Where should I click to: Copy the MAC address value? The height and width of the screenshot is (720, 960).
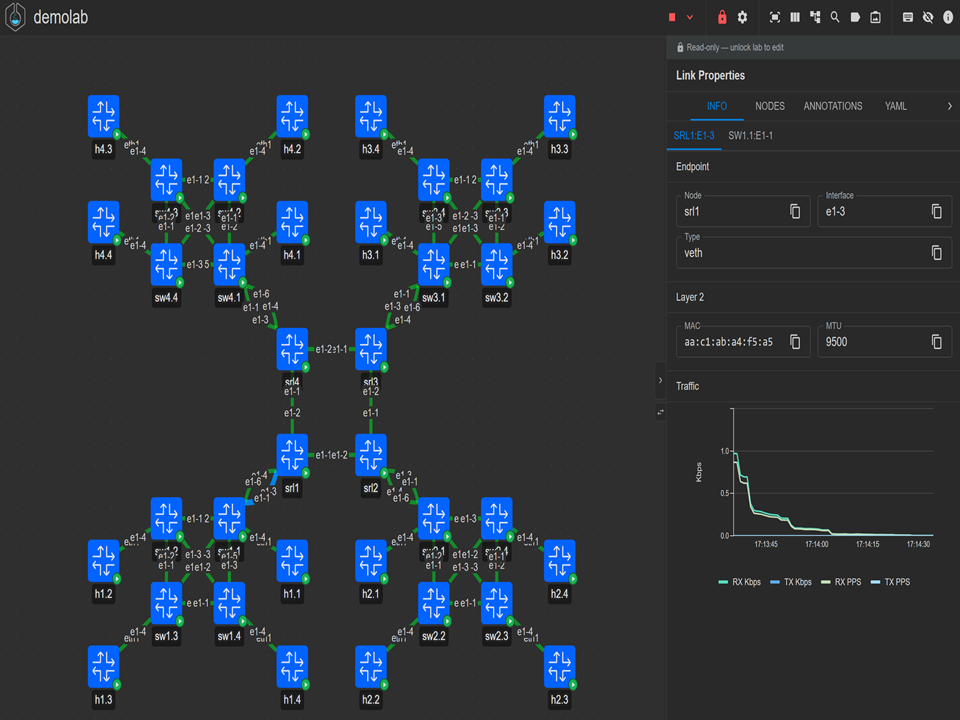tap(795, 342)
